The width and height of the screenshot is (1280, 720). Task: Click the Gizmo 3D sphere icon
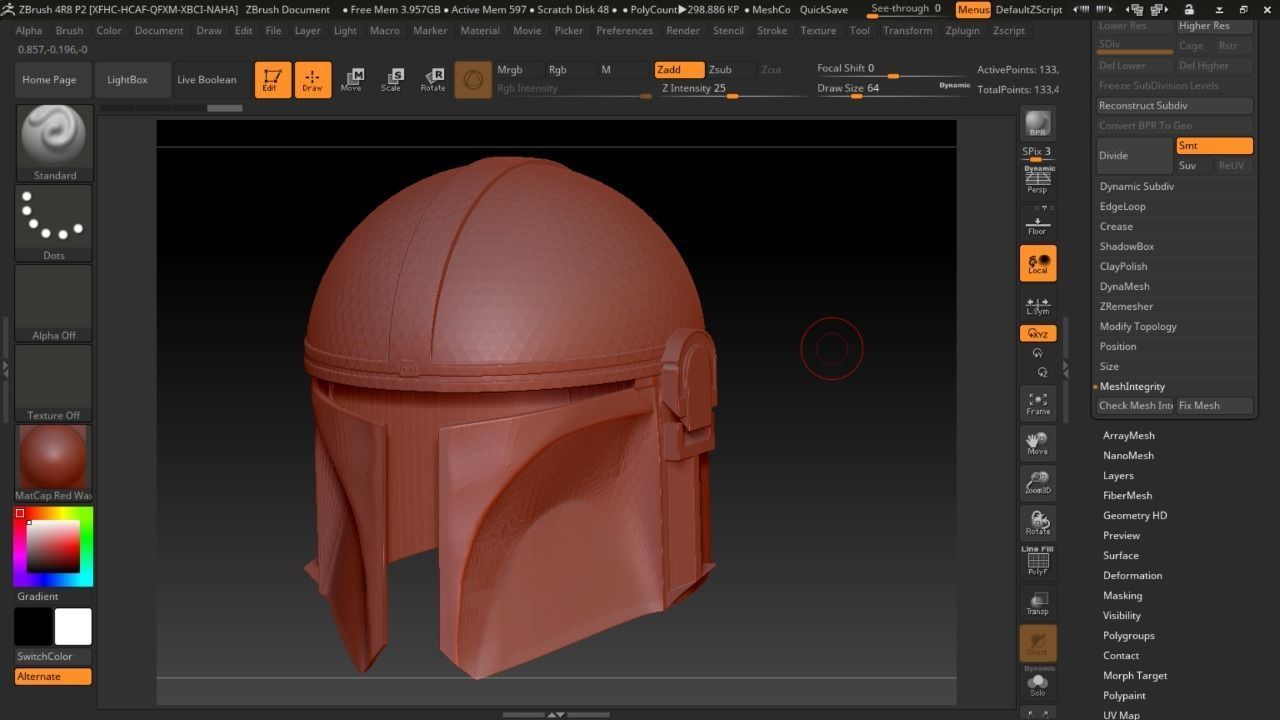(473, 80)
